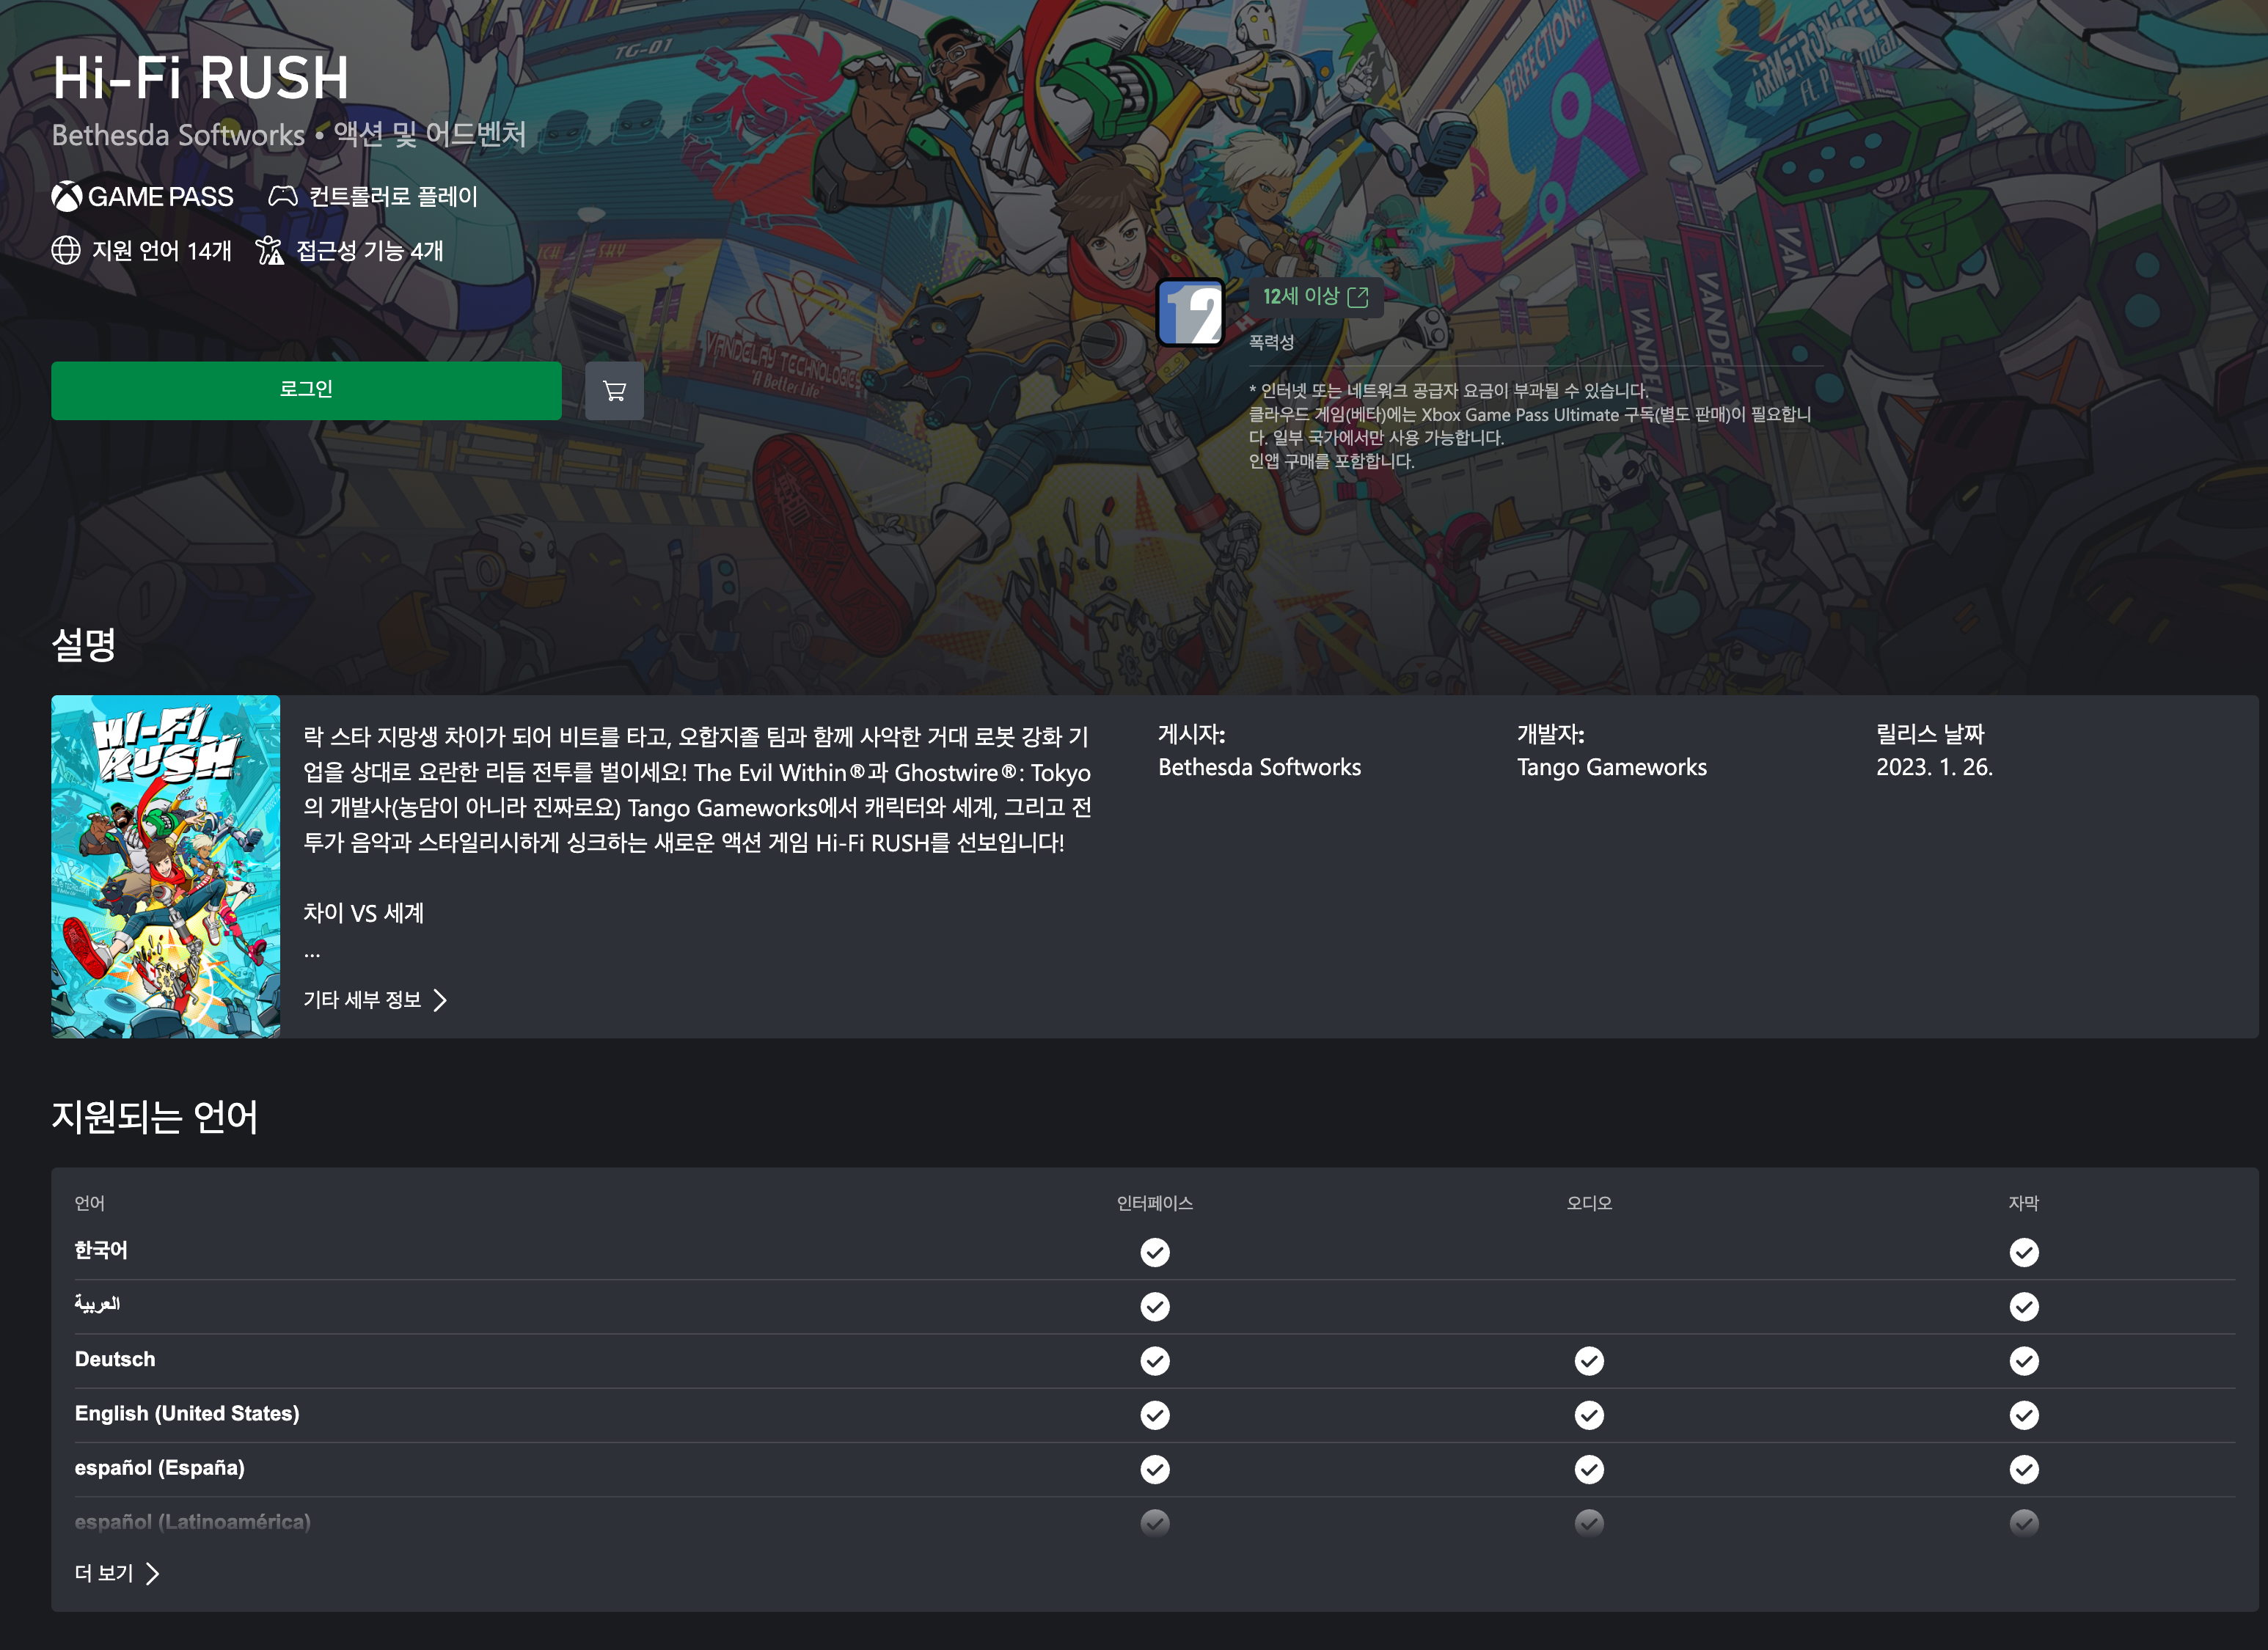Click 차이 VS 세계 description line
This screenshot has width=2268, height=1650.
[364, 913]
